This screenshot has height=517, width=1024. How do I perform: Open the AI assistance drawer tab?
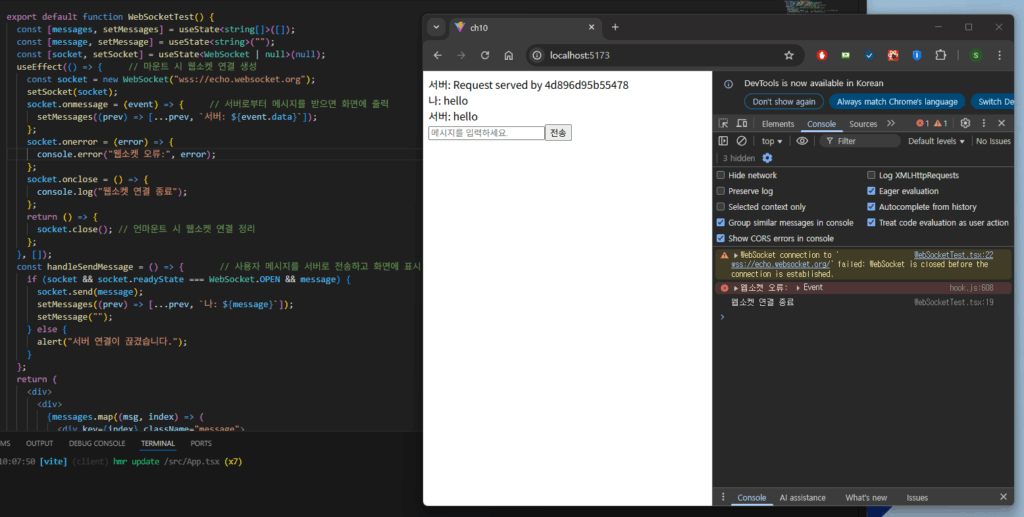pyautogui.click(x=802, y=497)
